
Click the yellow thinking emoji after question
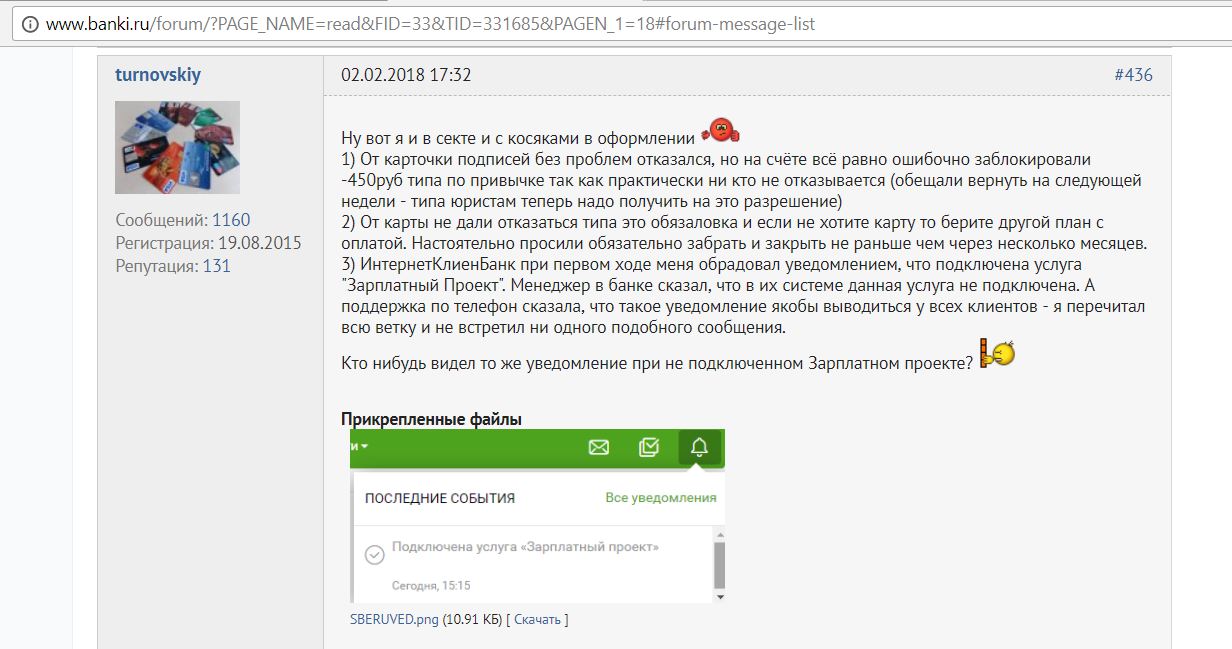(997, 353)
